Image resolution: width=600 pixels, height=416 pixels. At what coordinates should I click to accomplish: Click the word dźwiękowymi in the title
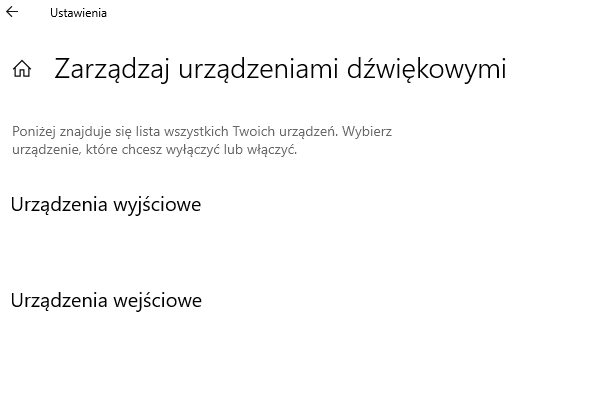[426, 69]
